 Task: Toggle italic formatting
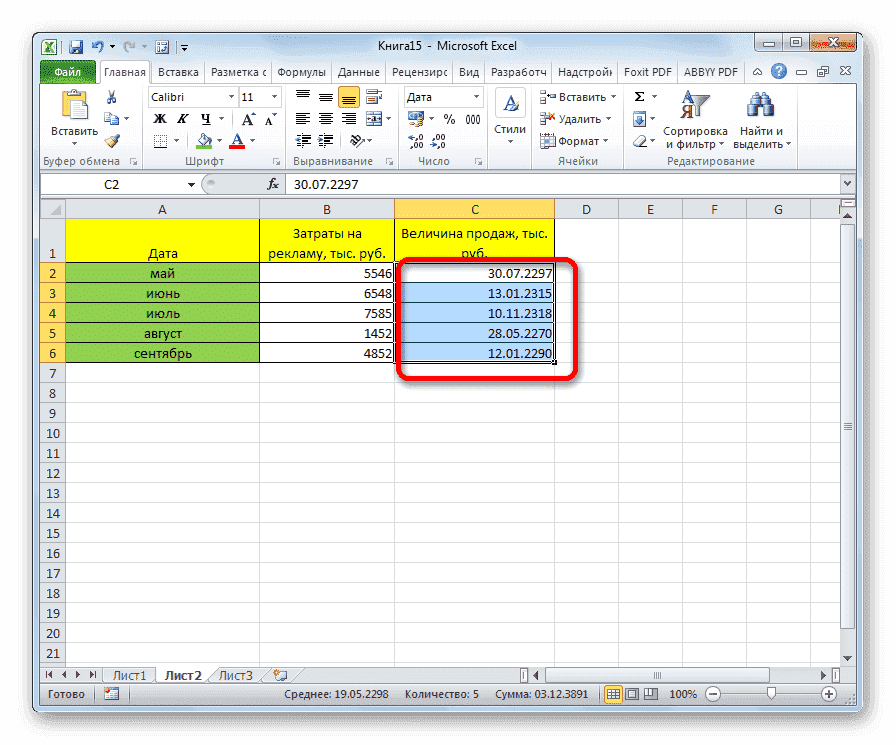(x=182, y=118)
